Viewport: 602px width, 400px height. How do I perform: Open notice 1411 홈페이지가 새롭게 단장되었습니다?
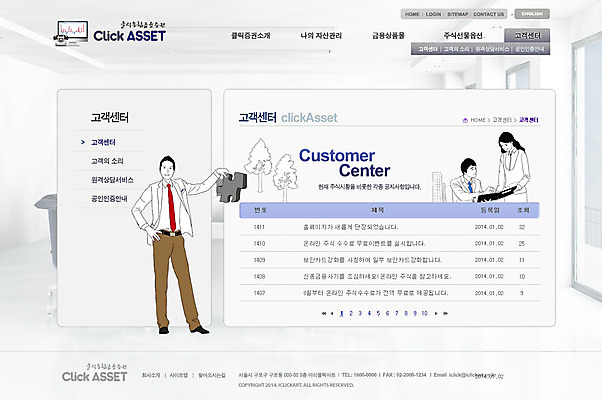click(x=351, y=227)
